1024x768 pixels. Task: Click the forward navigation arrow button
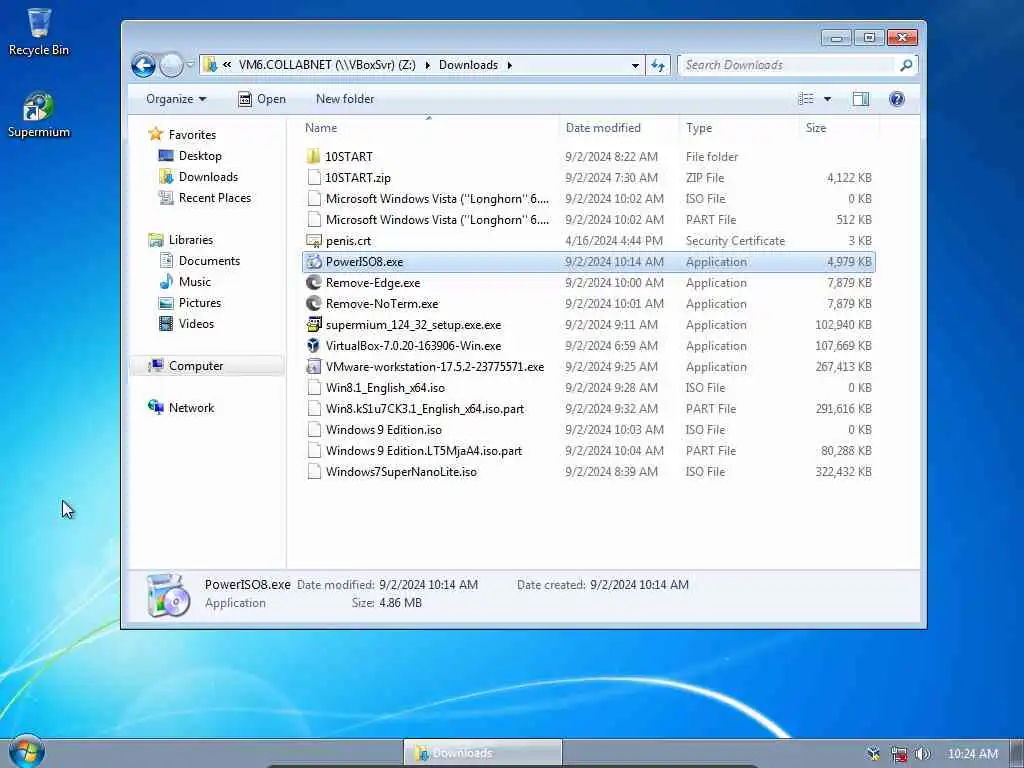point(171,65)
